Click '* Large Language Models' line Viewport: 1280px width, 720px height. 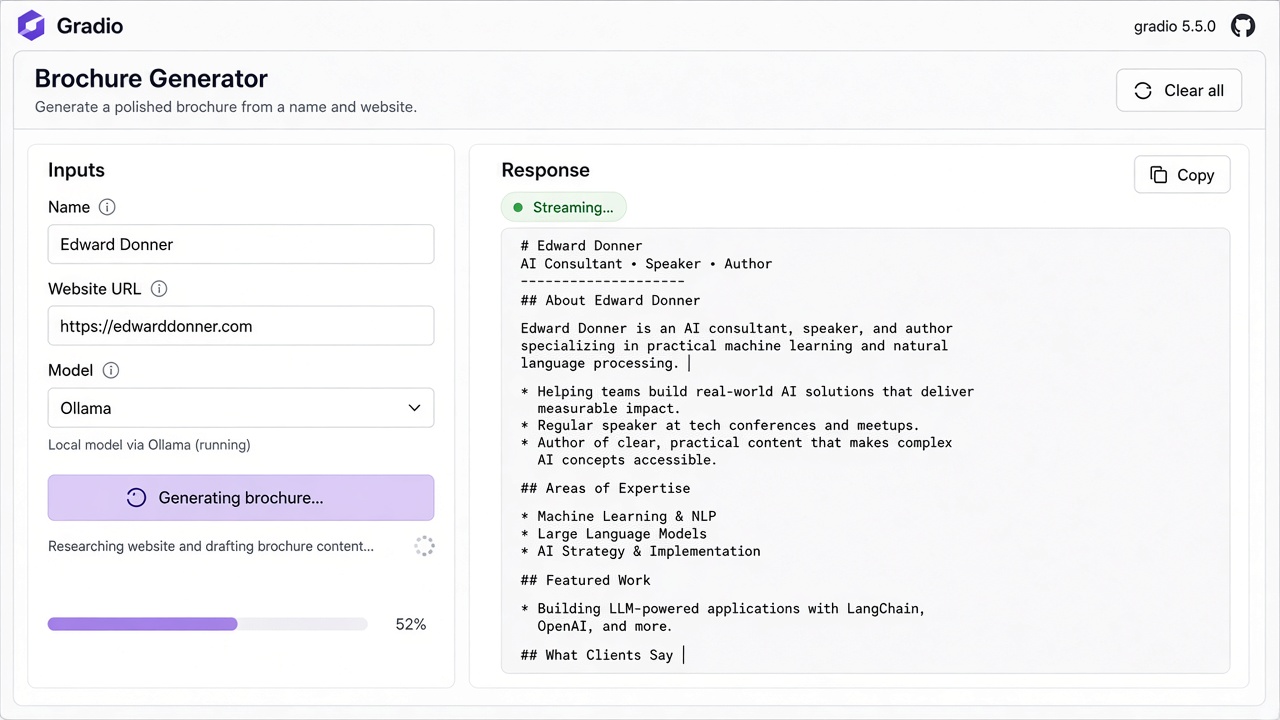click(614, 534)
